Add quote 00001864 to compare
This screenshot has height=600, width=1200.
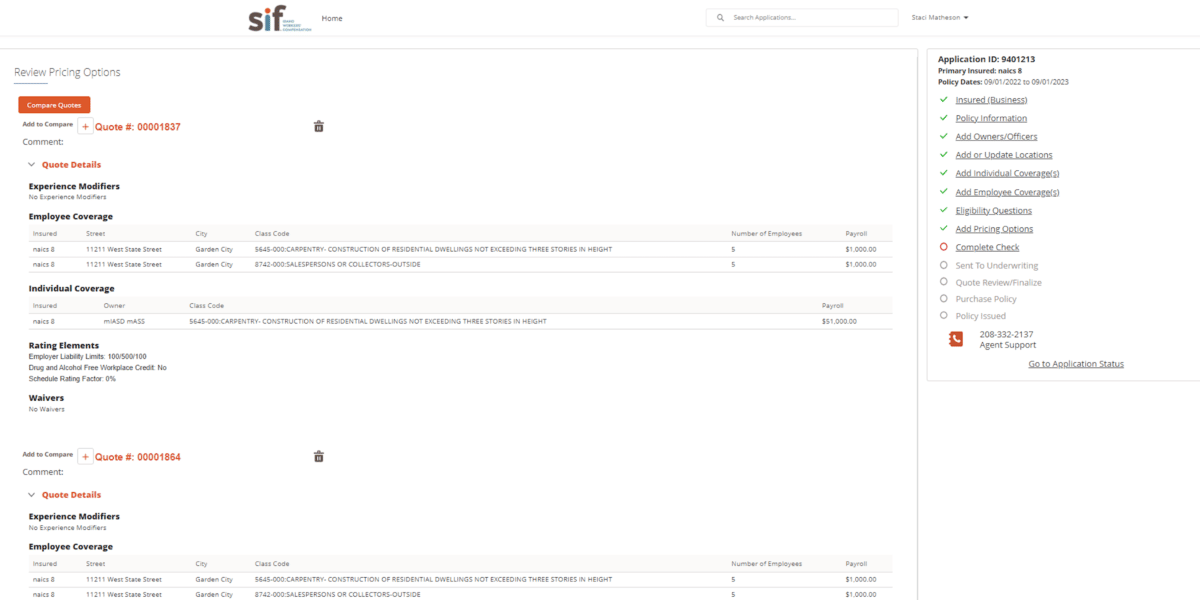coord(85,456)
